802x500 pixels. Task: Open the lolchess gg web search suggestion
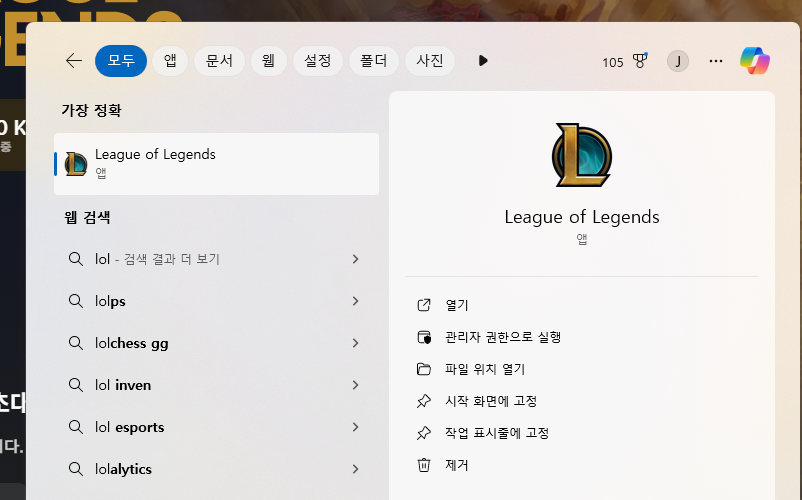[x=132, y=343]
